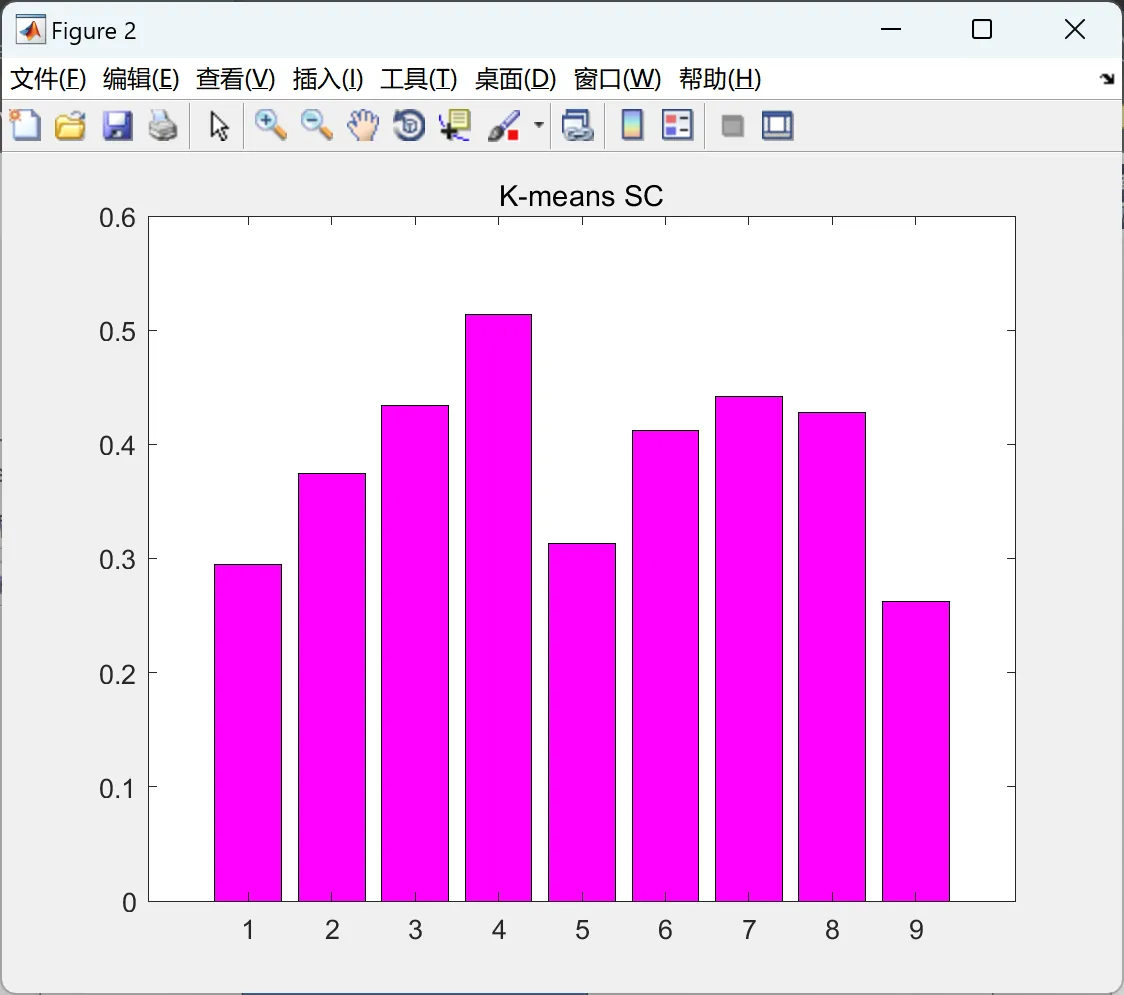Print the figure using the printer icon
This screenshot has width=1124, height=995.
(163, 125)
